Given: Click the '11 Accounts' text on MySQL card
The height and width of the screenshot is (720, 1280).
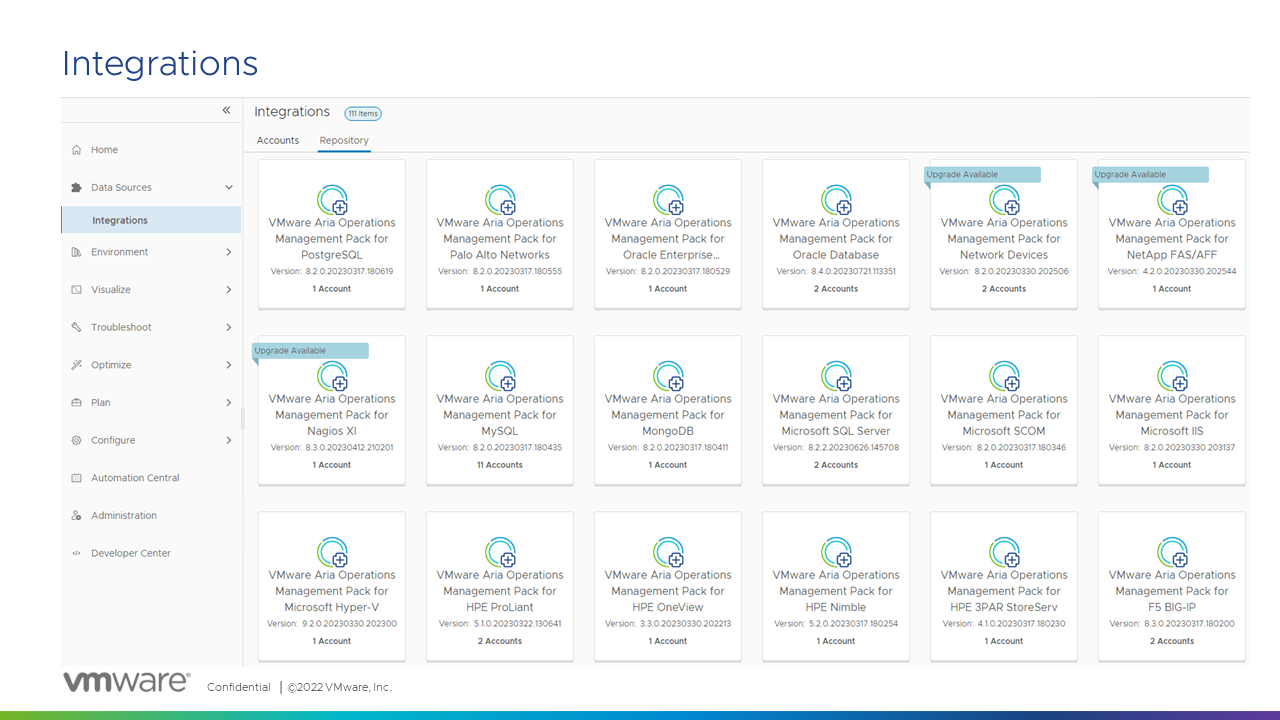Looking at the screenshot, I should 500,465.
